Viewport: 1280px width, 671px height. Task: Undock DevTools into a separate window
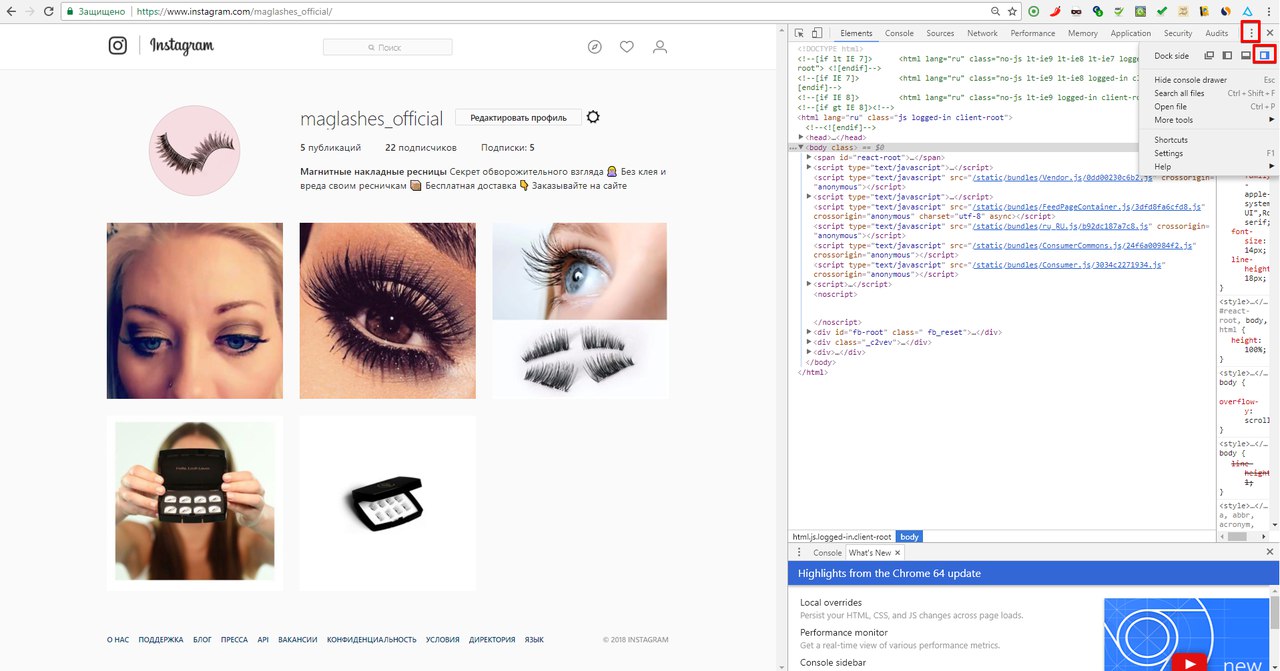(1209, 56)
